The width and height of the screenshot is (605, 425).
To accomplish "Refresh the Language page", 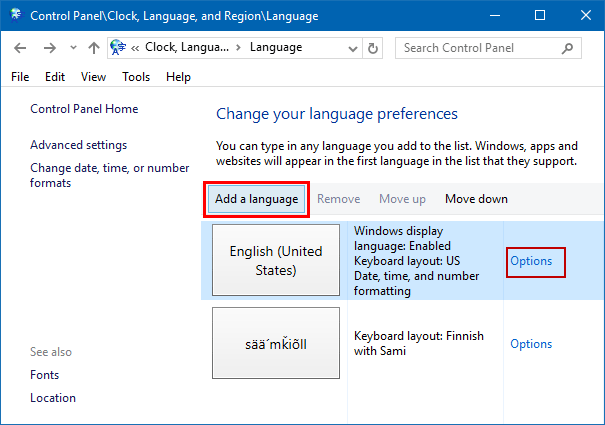I will [x=374, y=48].
